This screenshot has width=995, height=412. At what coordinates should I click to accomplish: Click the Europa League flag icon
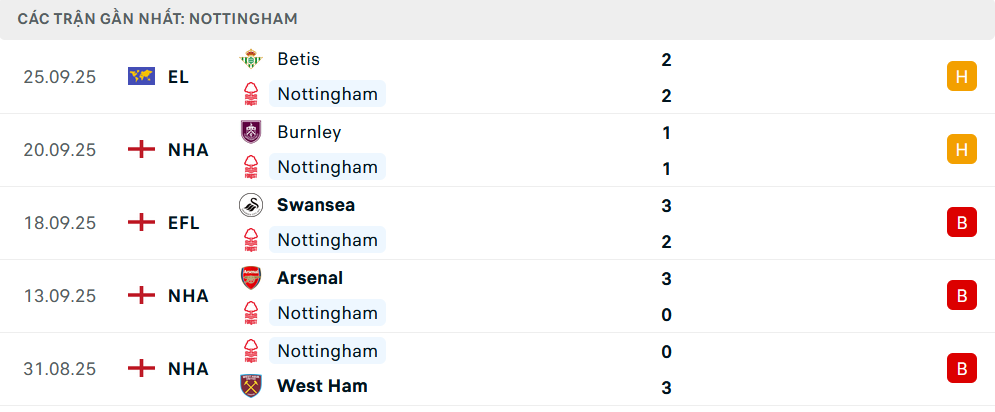click(x=142, y=76)
